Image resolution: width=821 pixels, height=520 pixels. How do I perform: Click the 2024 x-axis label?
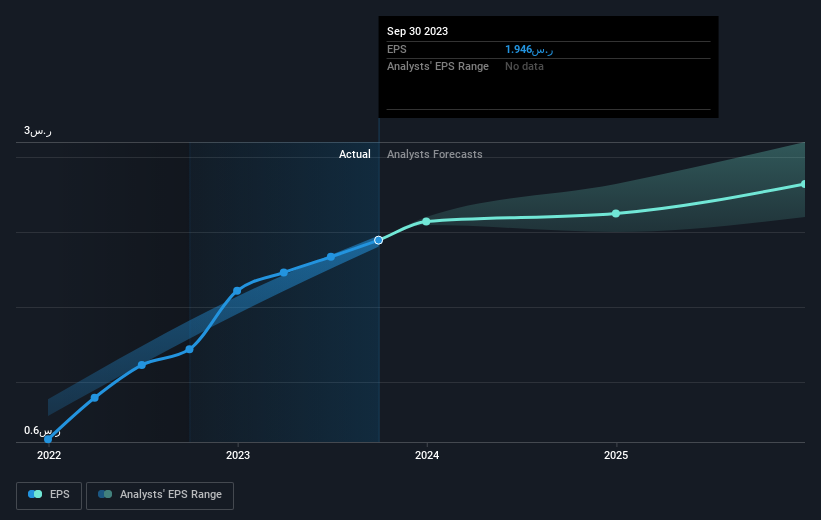(427, 455)
